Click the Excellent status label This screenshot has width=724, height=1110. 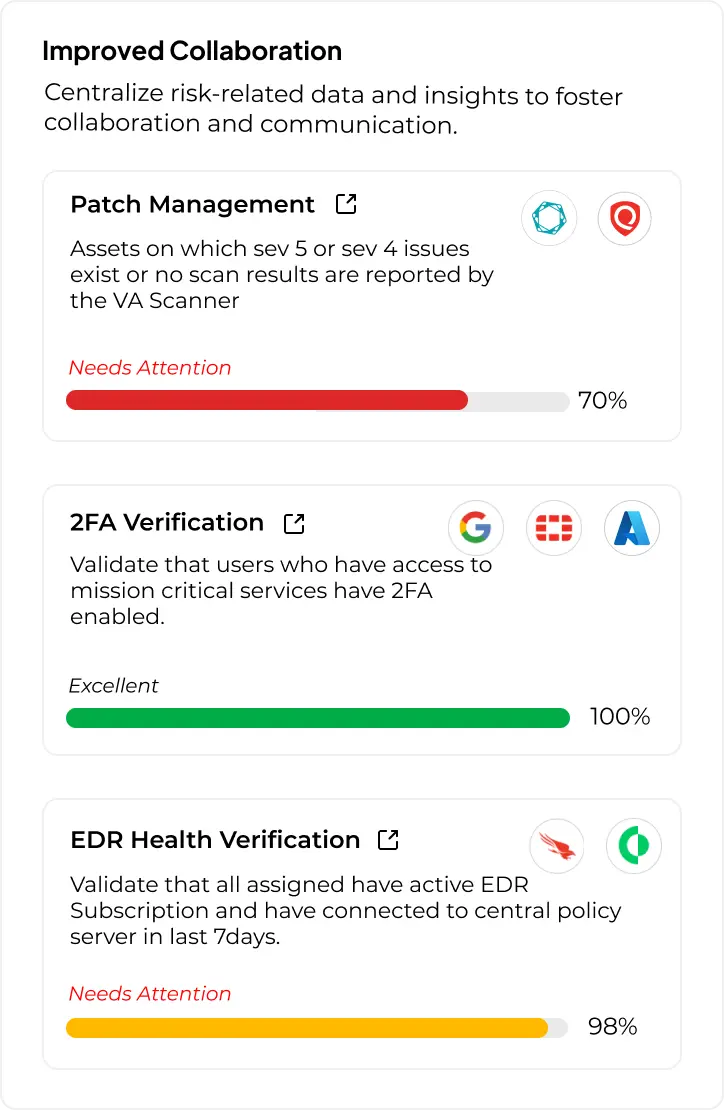click(113, 686)
